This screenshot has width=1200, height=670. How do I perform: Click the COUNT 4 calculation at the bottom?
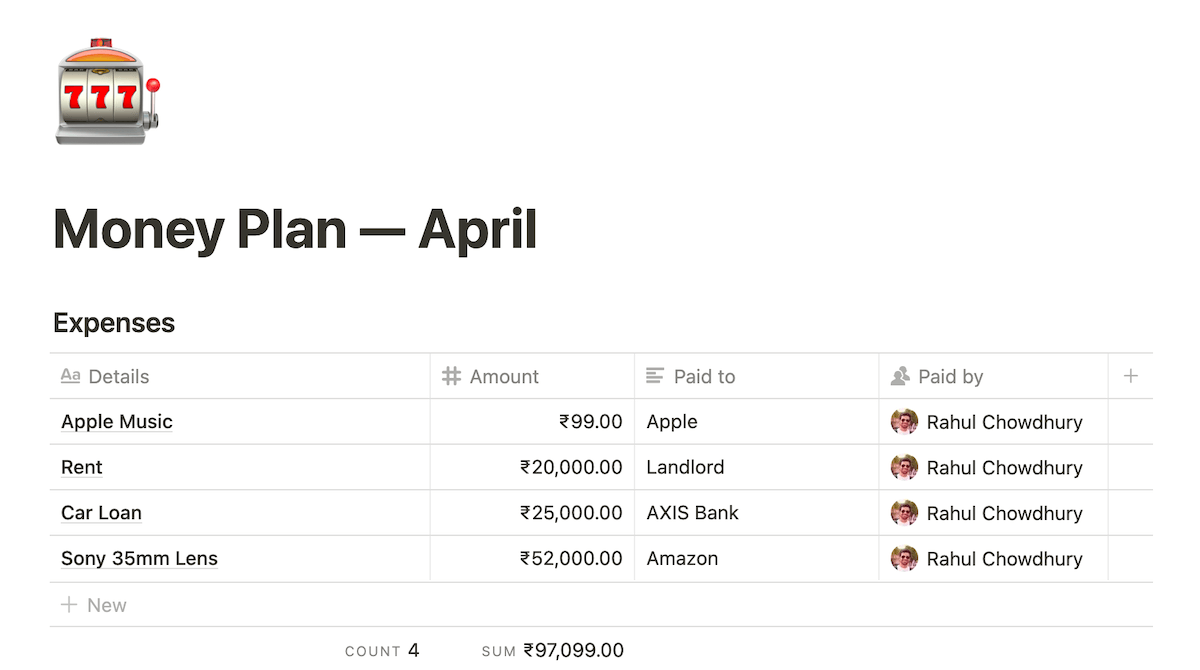click(x=383, y=650)
